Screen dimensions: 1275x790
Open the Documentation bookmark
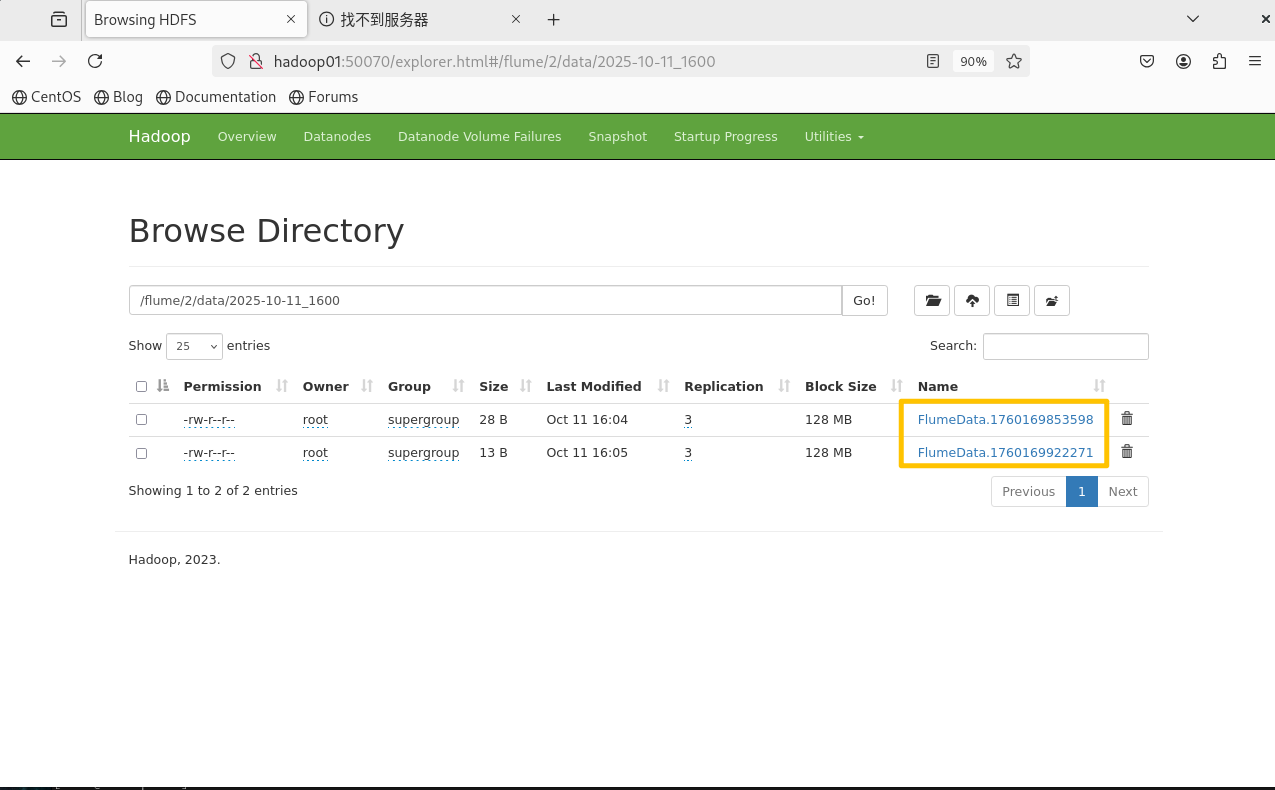click(x=215, y=97)
